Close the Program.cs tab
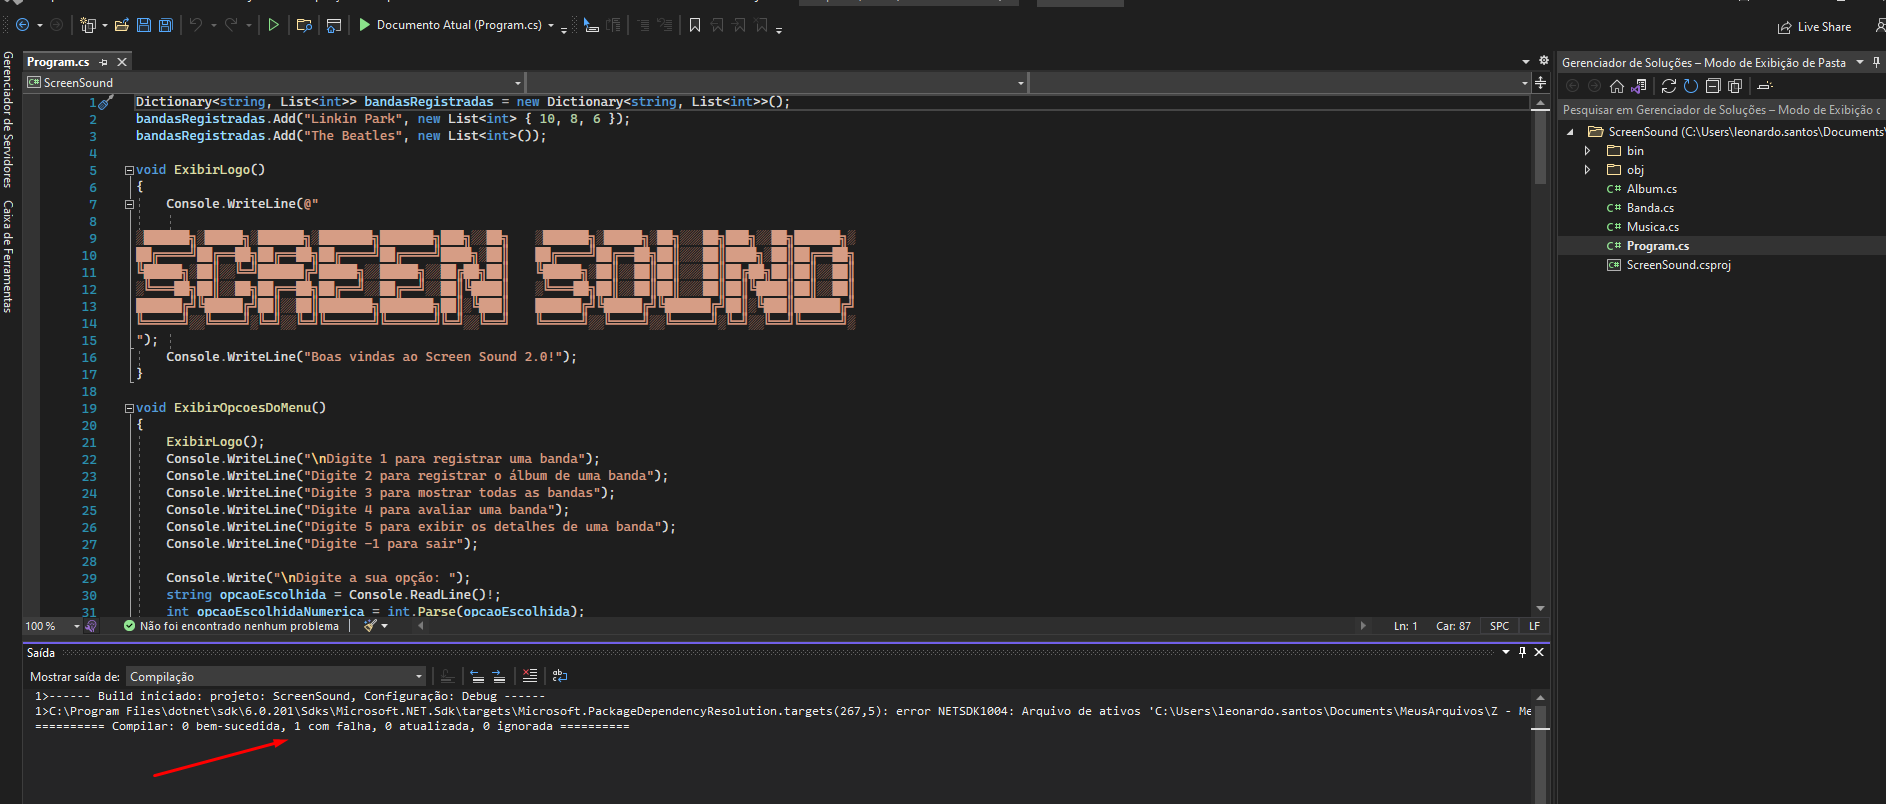The image size is (1886, 804). click(122, 62)
